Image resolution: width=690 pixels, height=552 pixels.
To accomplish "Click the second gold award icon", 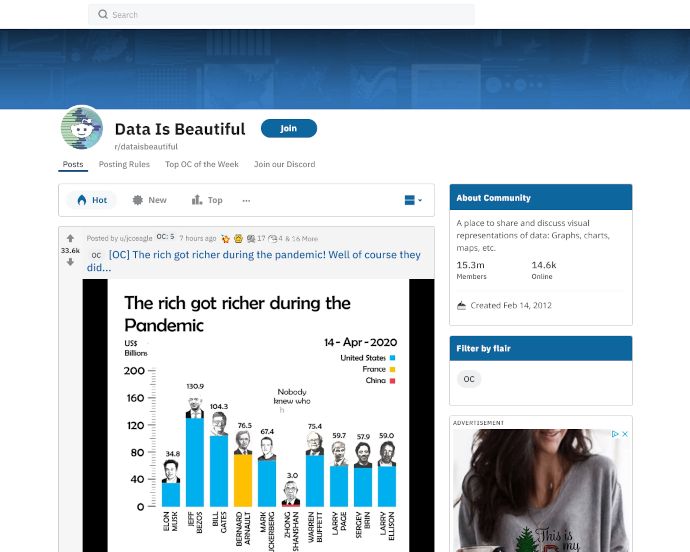I will [x=239, y=239].
